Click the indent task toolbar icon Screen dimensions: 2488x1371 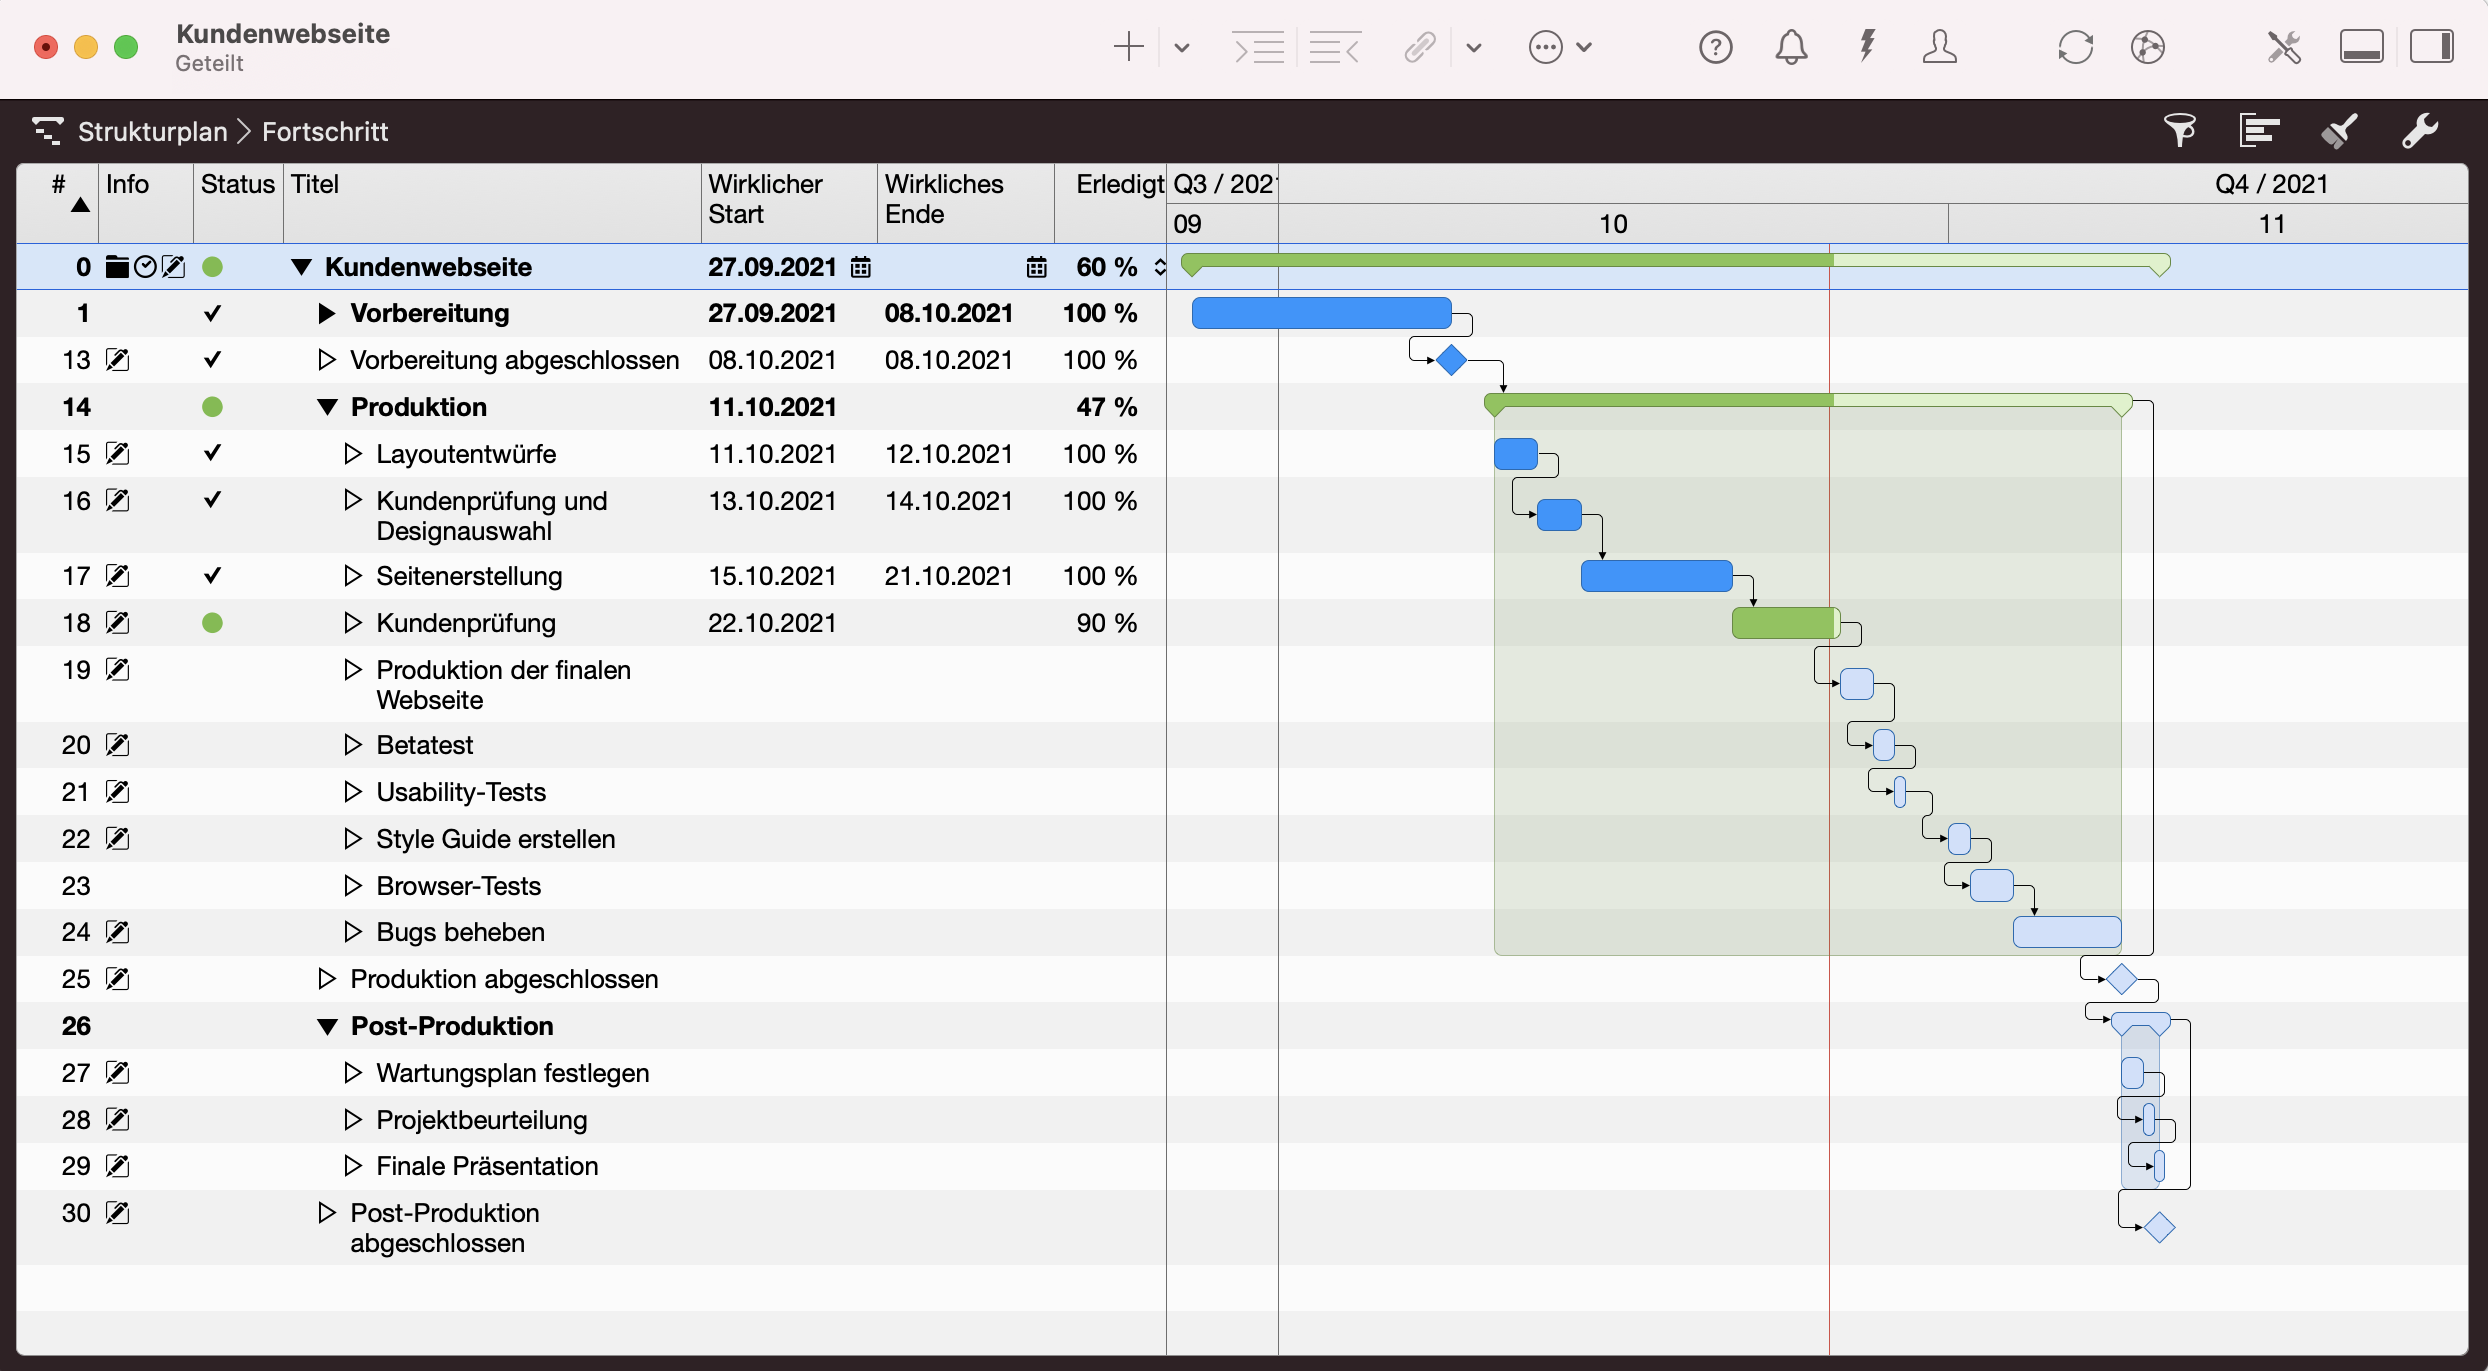point(1258,47)
